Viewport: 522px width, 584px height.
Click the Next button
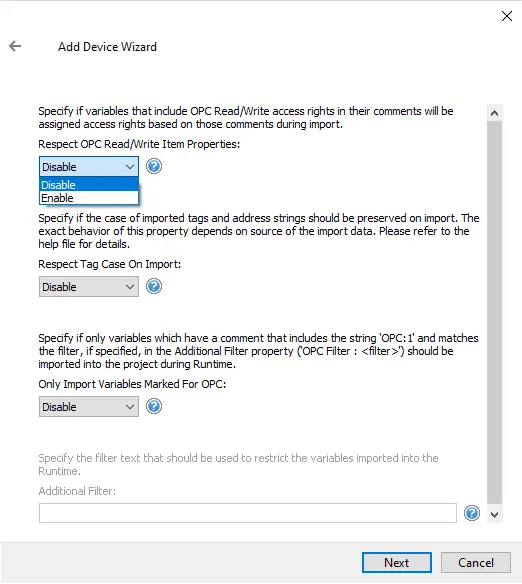(397, 562)
